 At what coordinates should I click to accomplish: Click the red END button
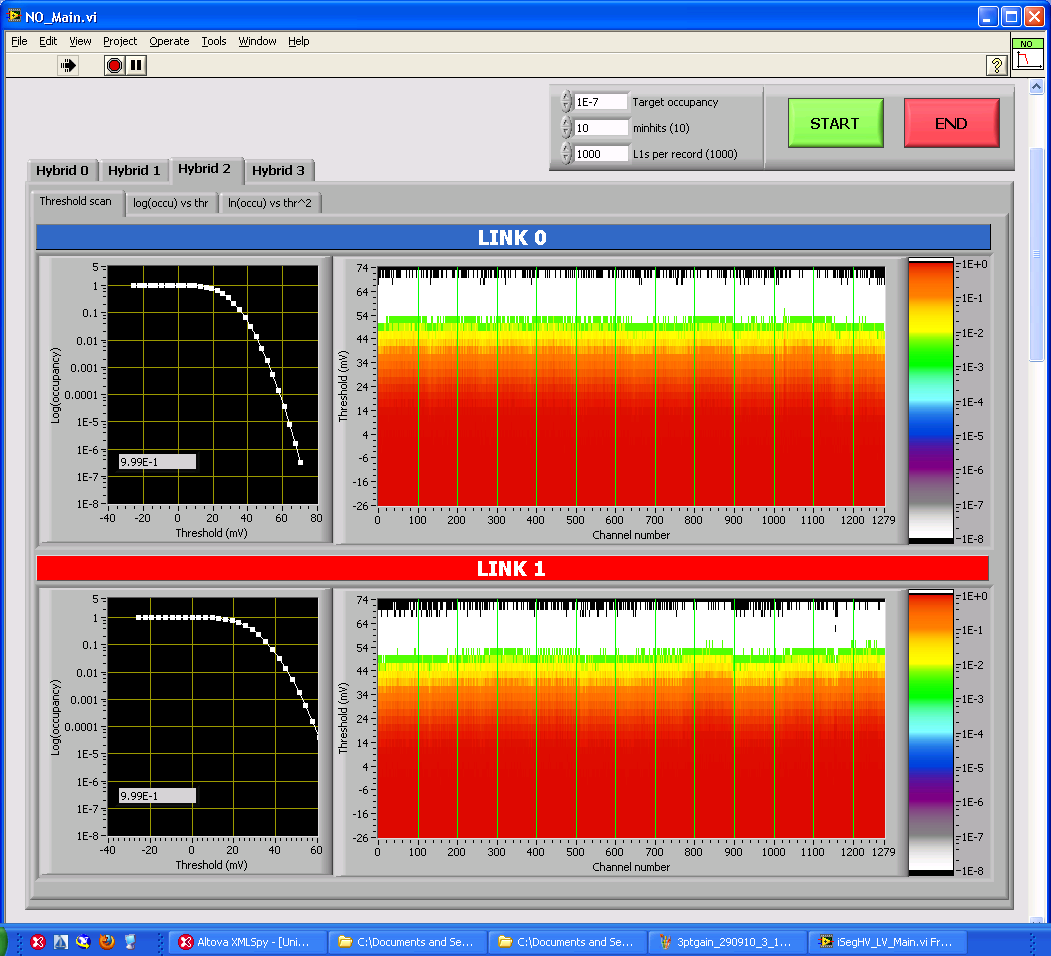point(951,123)
